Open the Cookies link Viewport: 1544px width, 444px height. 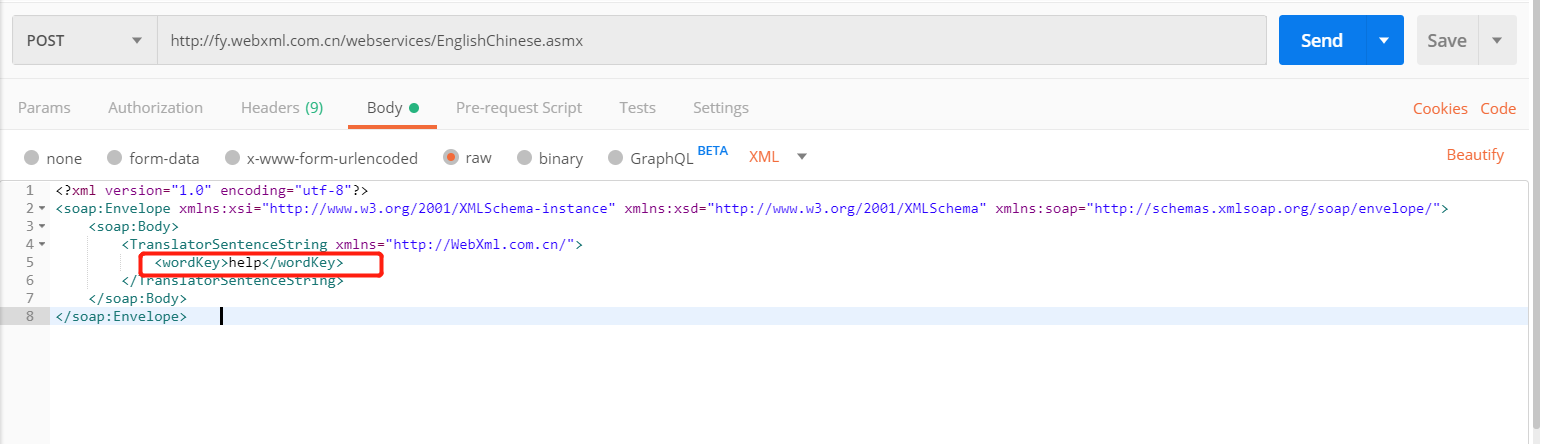(1440, 109)
